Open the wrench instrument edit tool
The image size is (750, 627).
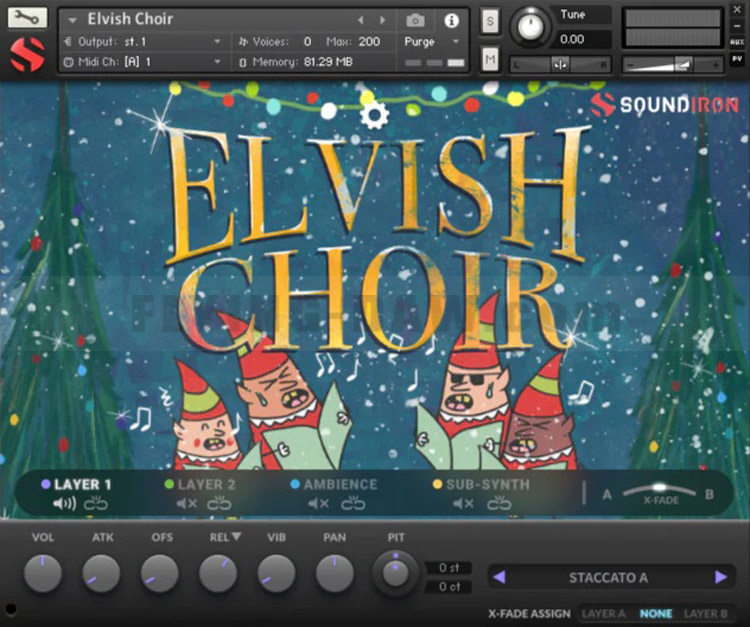(x=27, y=18)
